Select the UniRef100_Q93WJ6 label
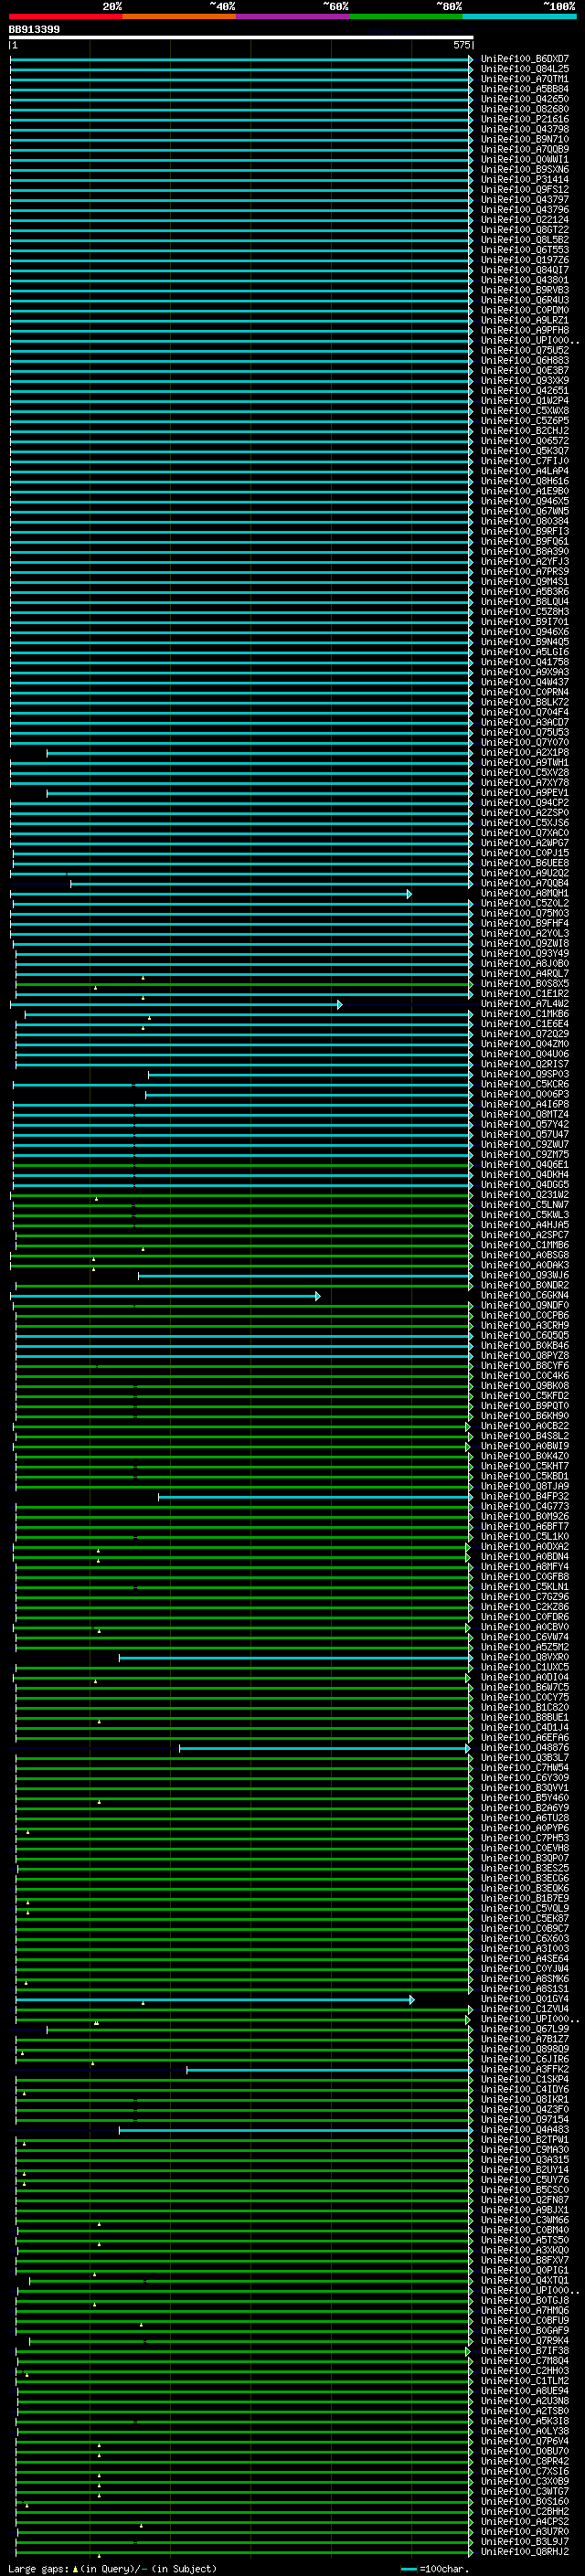 [x=525, y=1276]
